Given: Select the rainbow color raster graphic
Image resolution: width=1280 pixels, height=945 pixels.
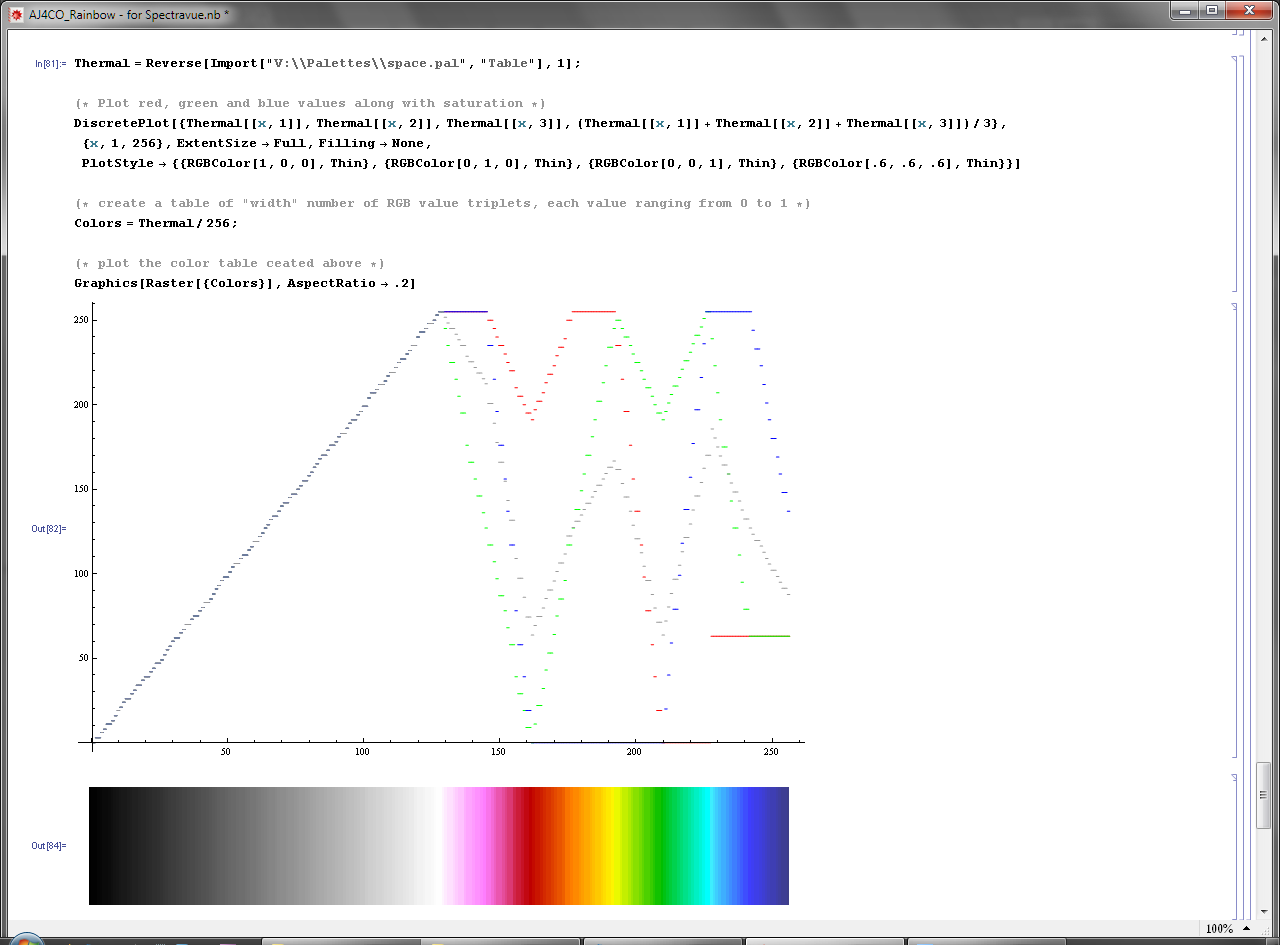Looking at the screenshot, I should click(438, 846).
